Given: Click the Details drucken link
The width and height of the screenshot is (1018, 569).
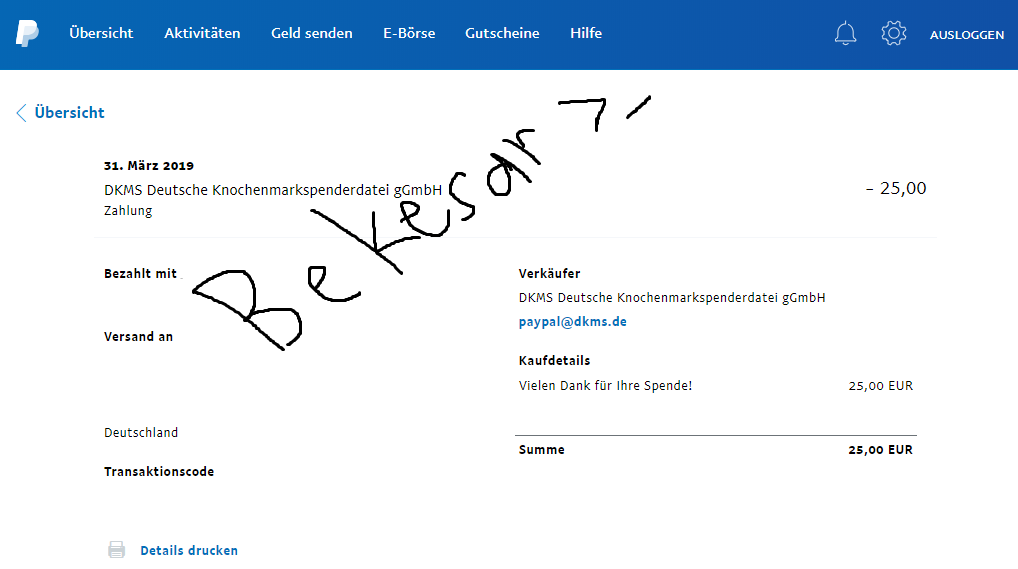Looking at the screenshot, I should point(189,550).
